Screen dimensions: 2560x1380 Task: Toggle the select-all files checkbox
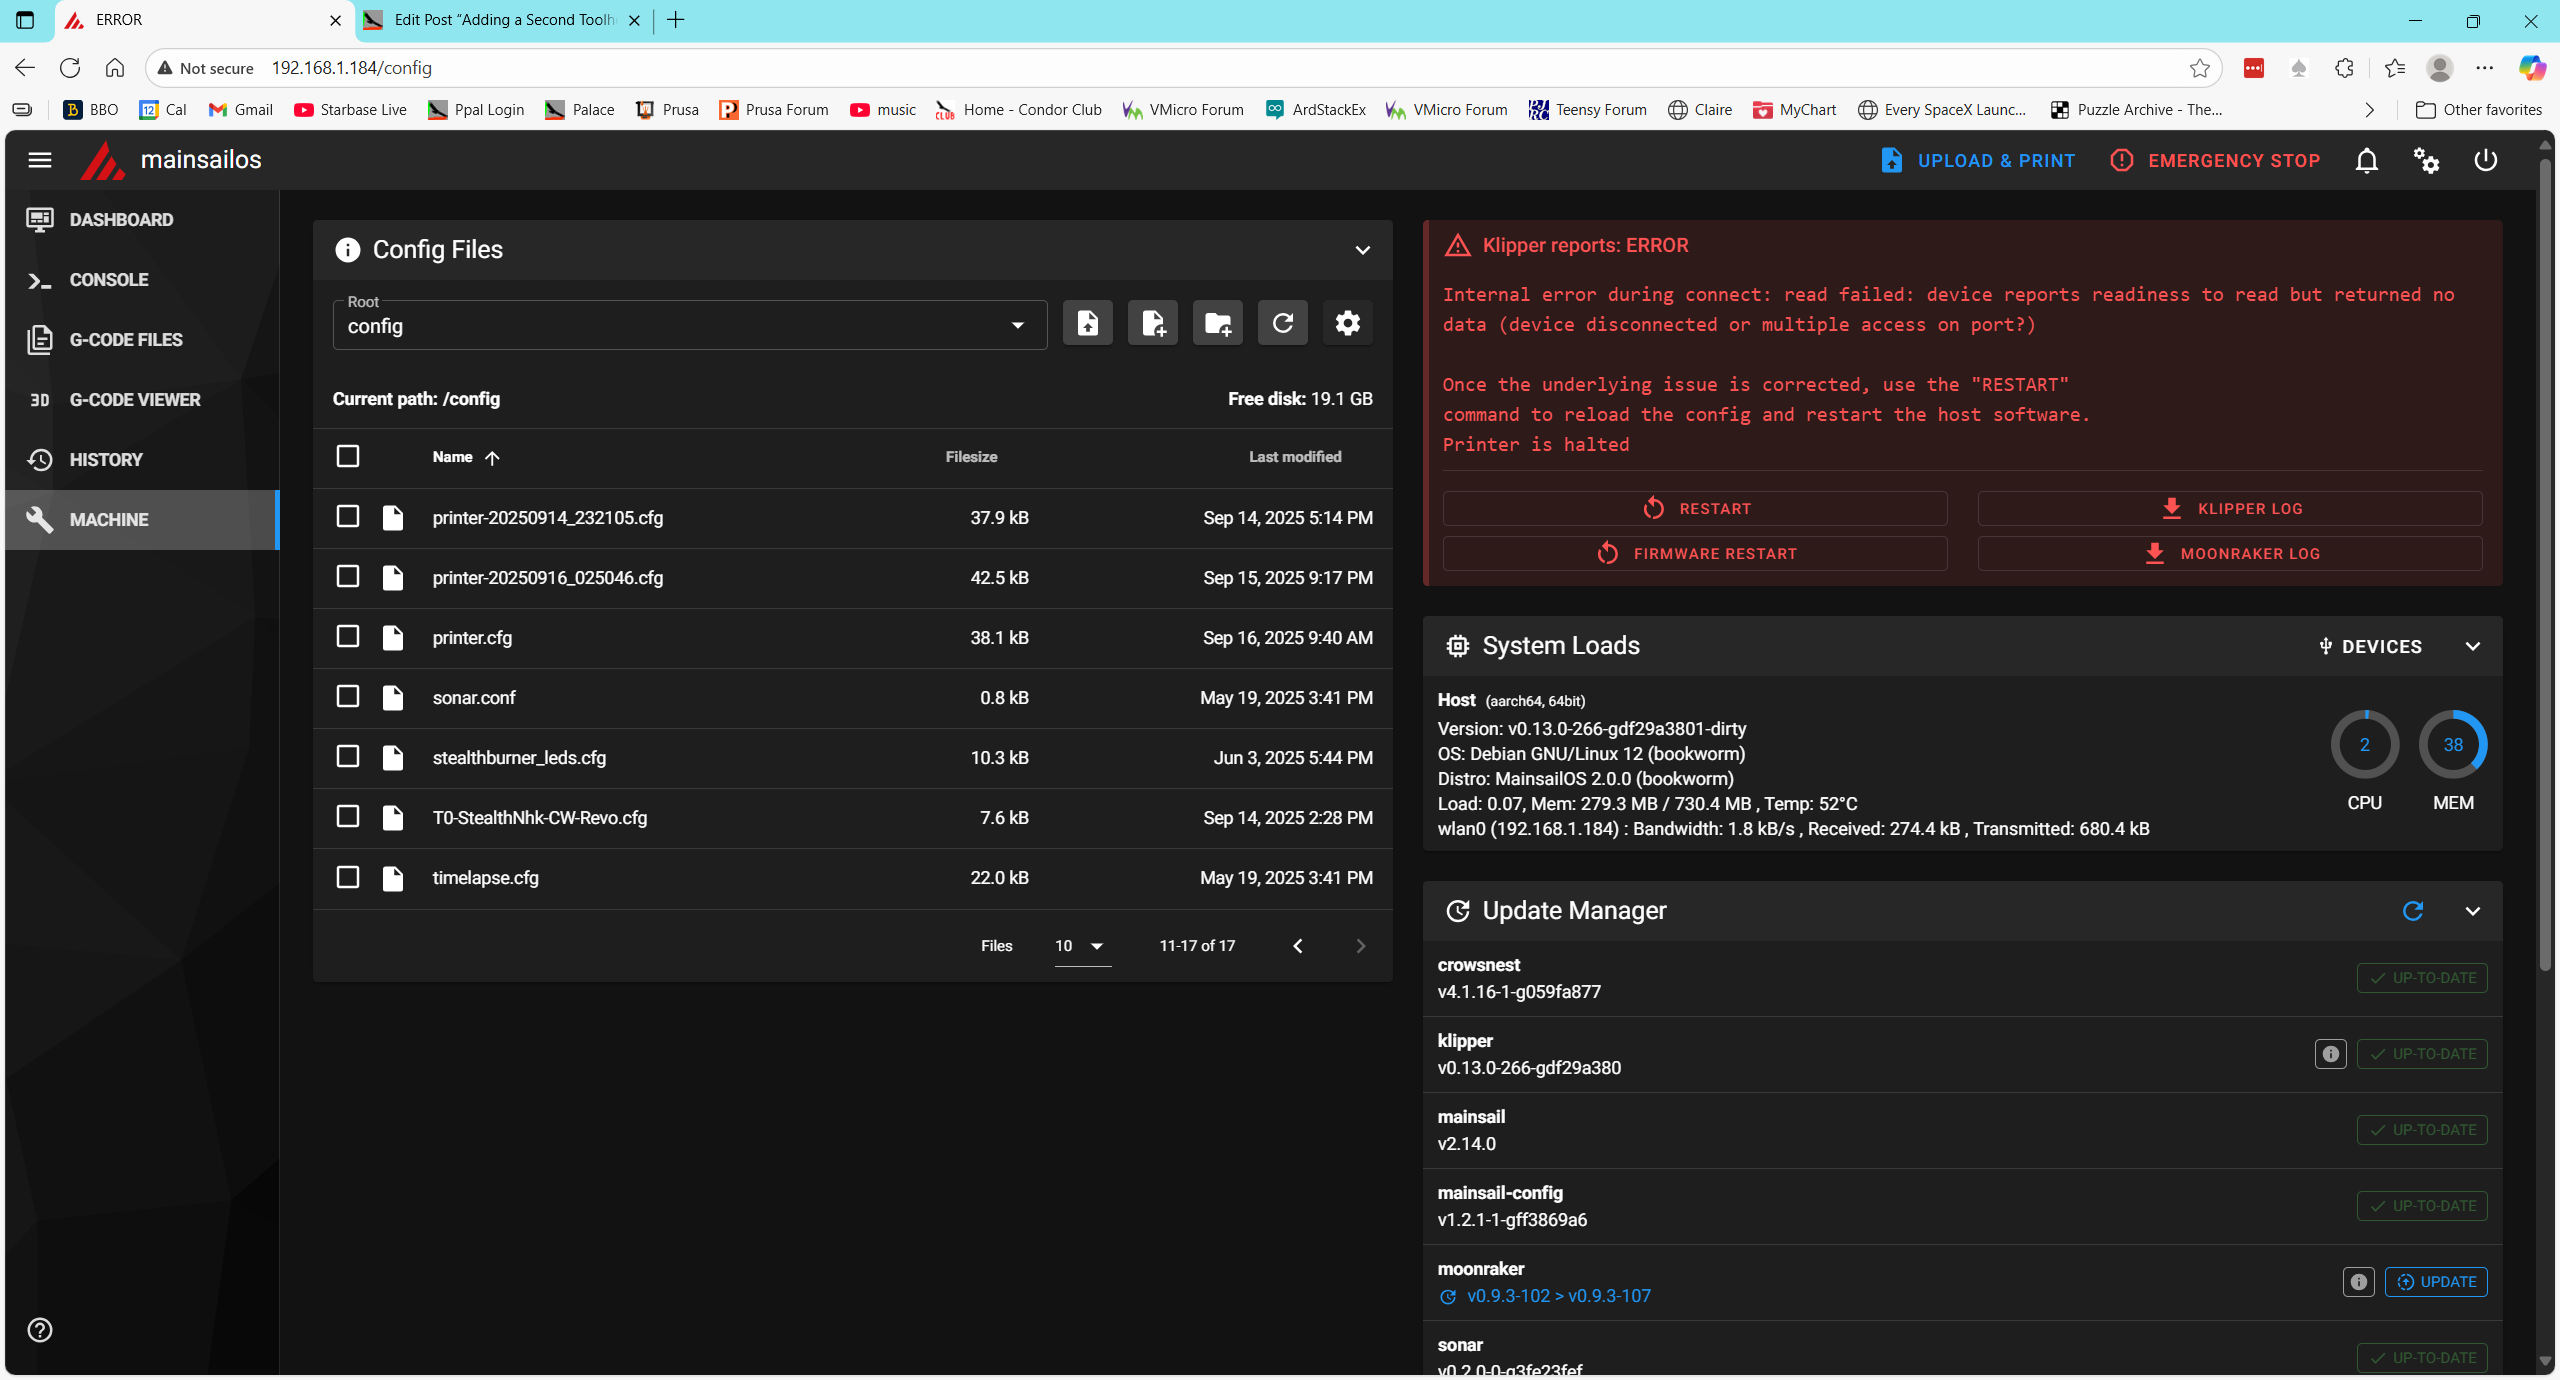(347, 456)
